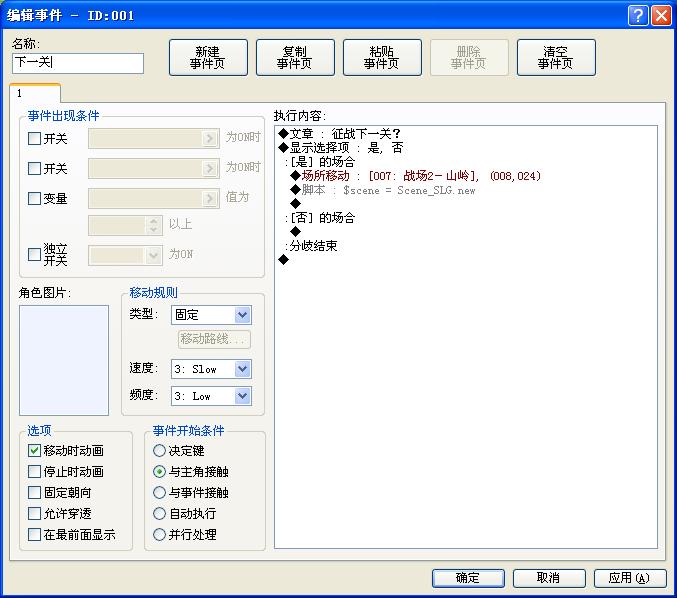Enable the first 开关 condition checkbox
The height and width of the screenshot is (598, 677).
(34, 139)
